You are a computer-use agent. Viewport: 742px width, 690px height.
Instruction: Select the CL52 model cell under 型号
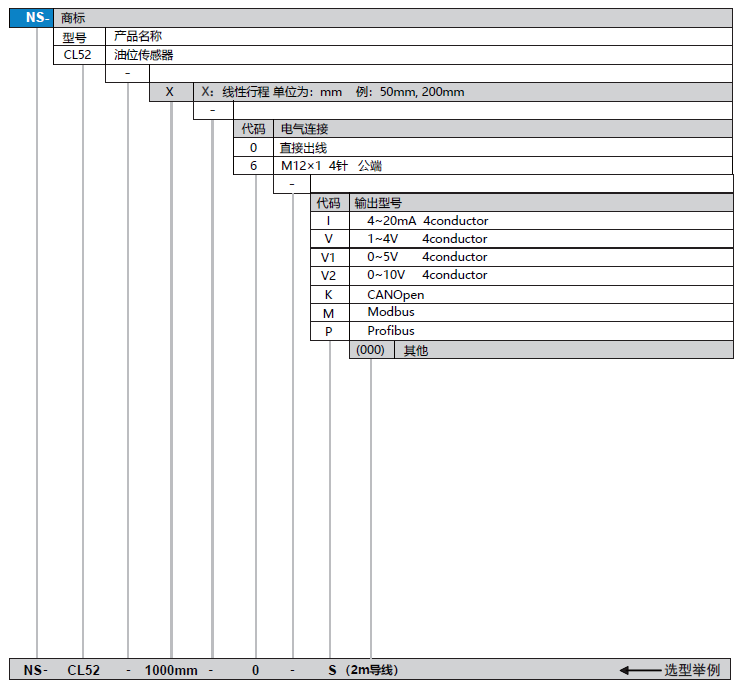(77, 55)
